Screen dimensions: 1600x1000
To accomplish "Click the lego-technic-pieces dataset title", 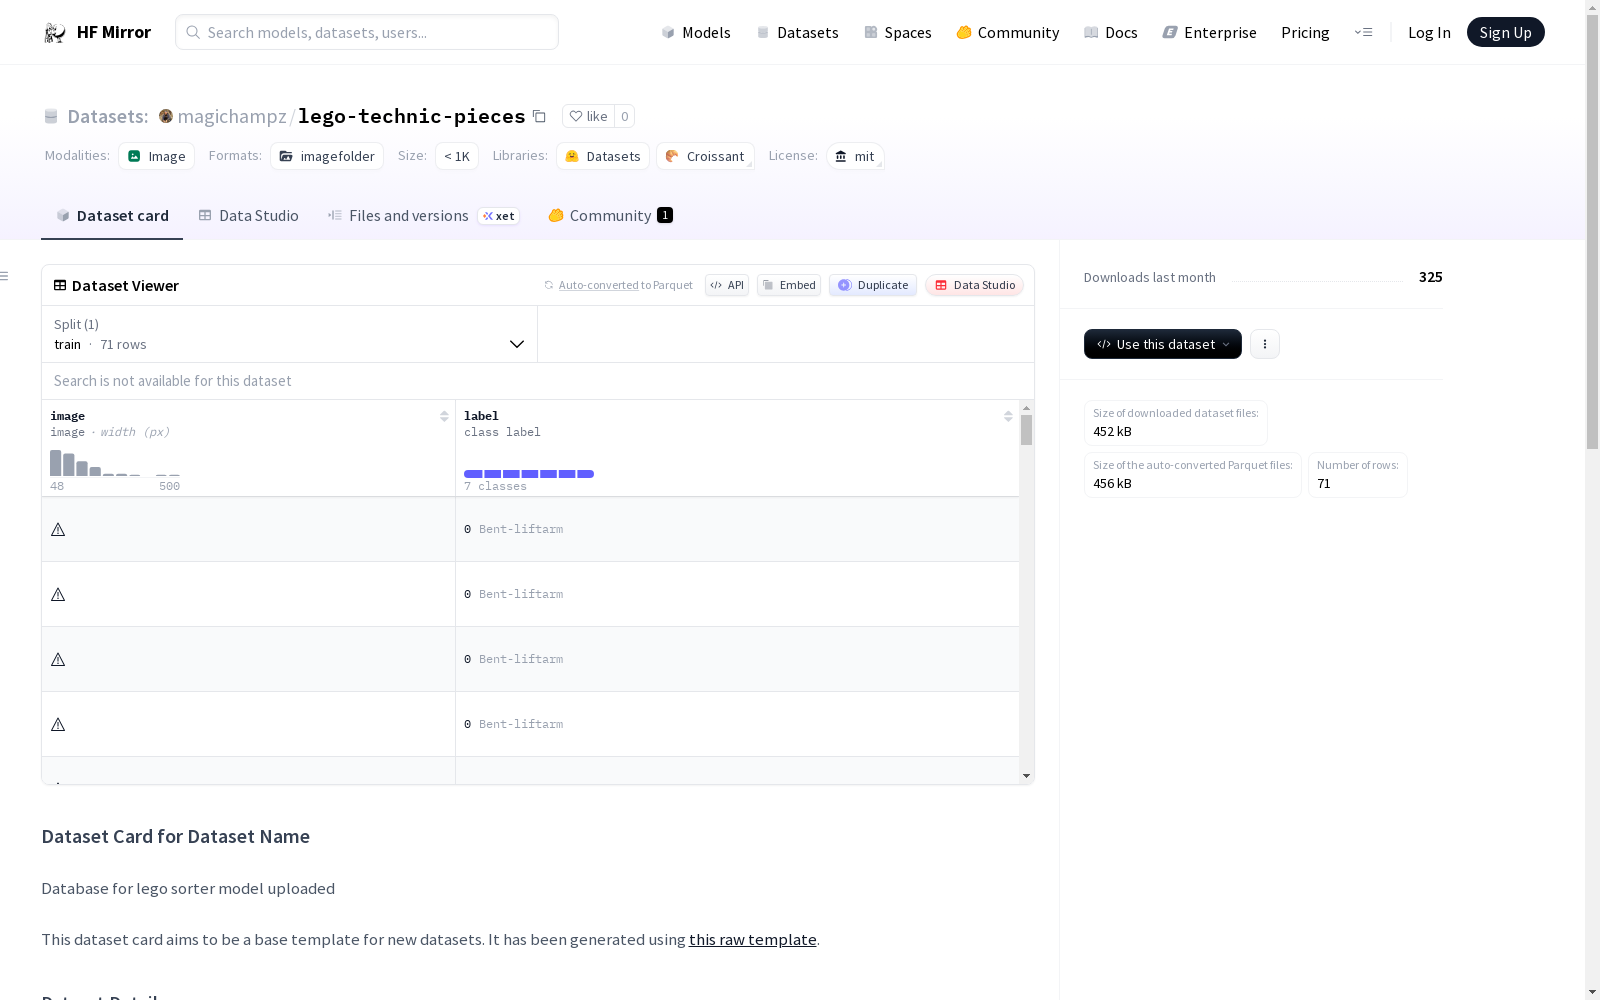I will (x=411, y=116).
